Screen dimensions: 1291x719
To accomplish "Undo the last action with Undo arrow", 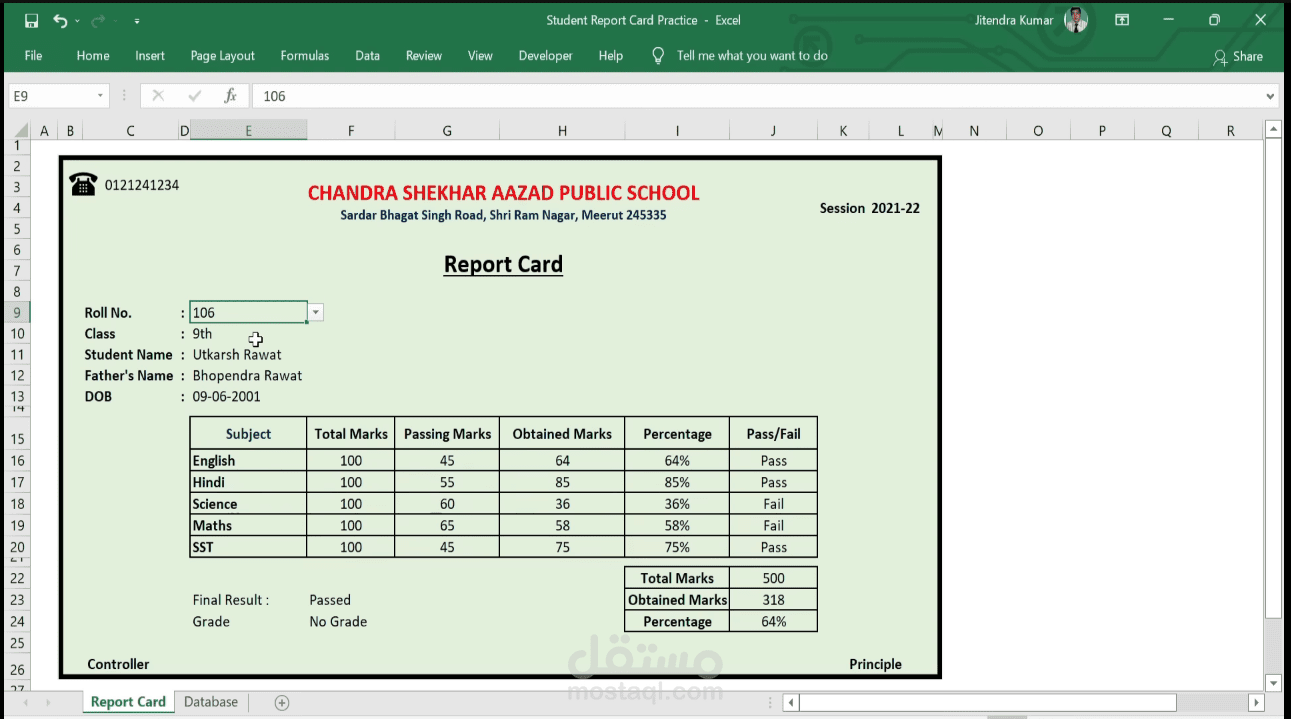I will (60, 20).
